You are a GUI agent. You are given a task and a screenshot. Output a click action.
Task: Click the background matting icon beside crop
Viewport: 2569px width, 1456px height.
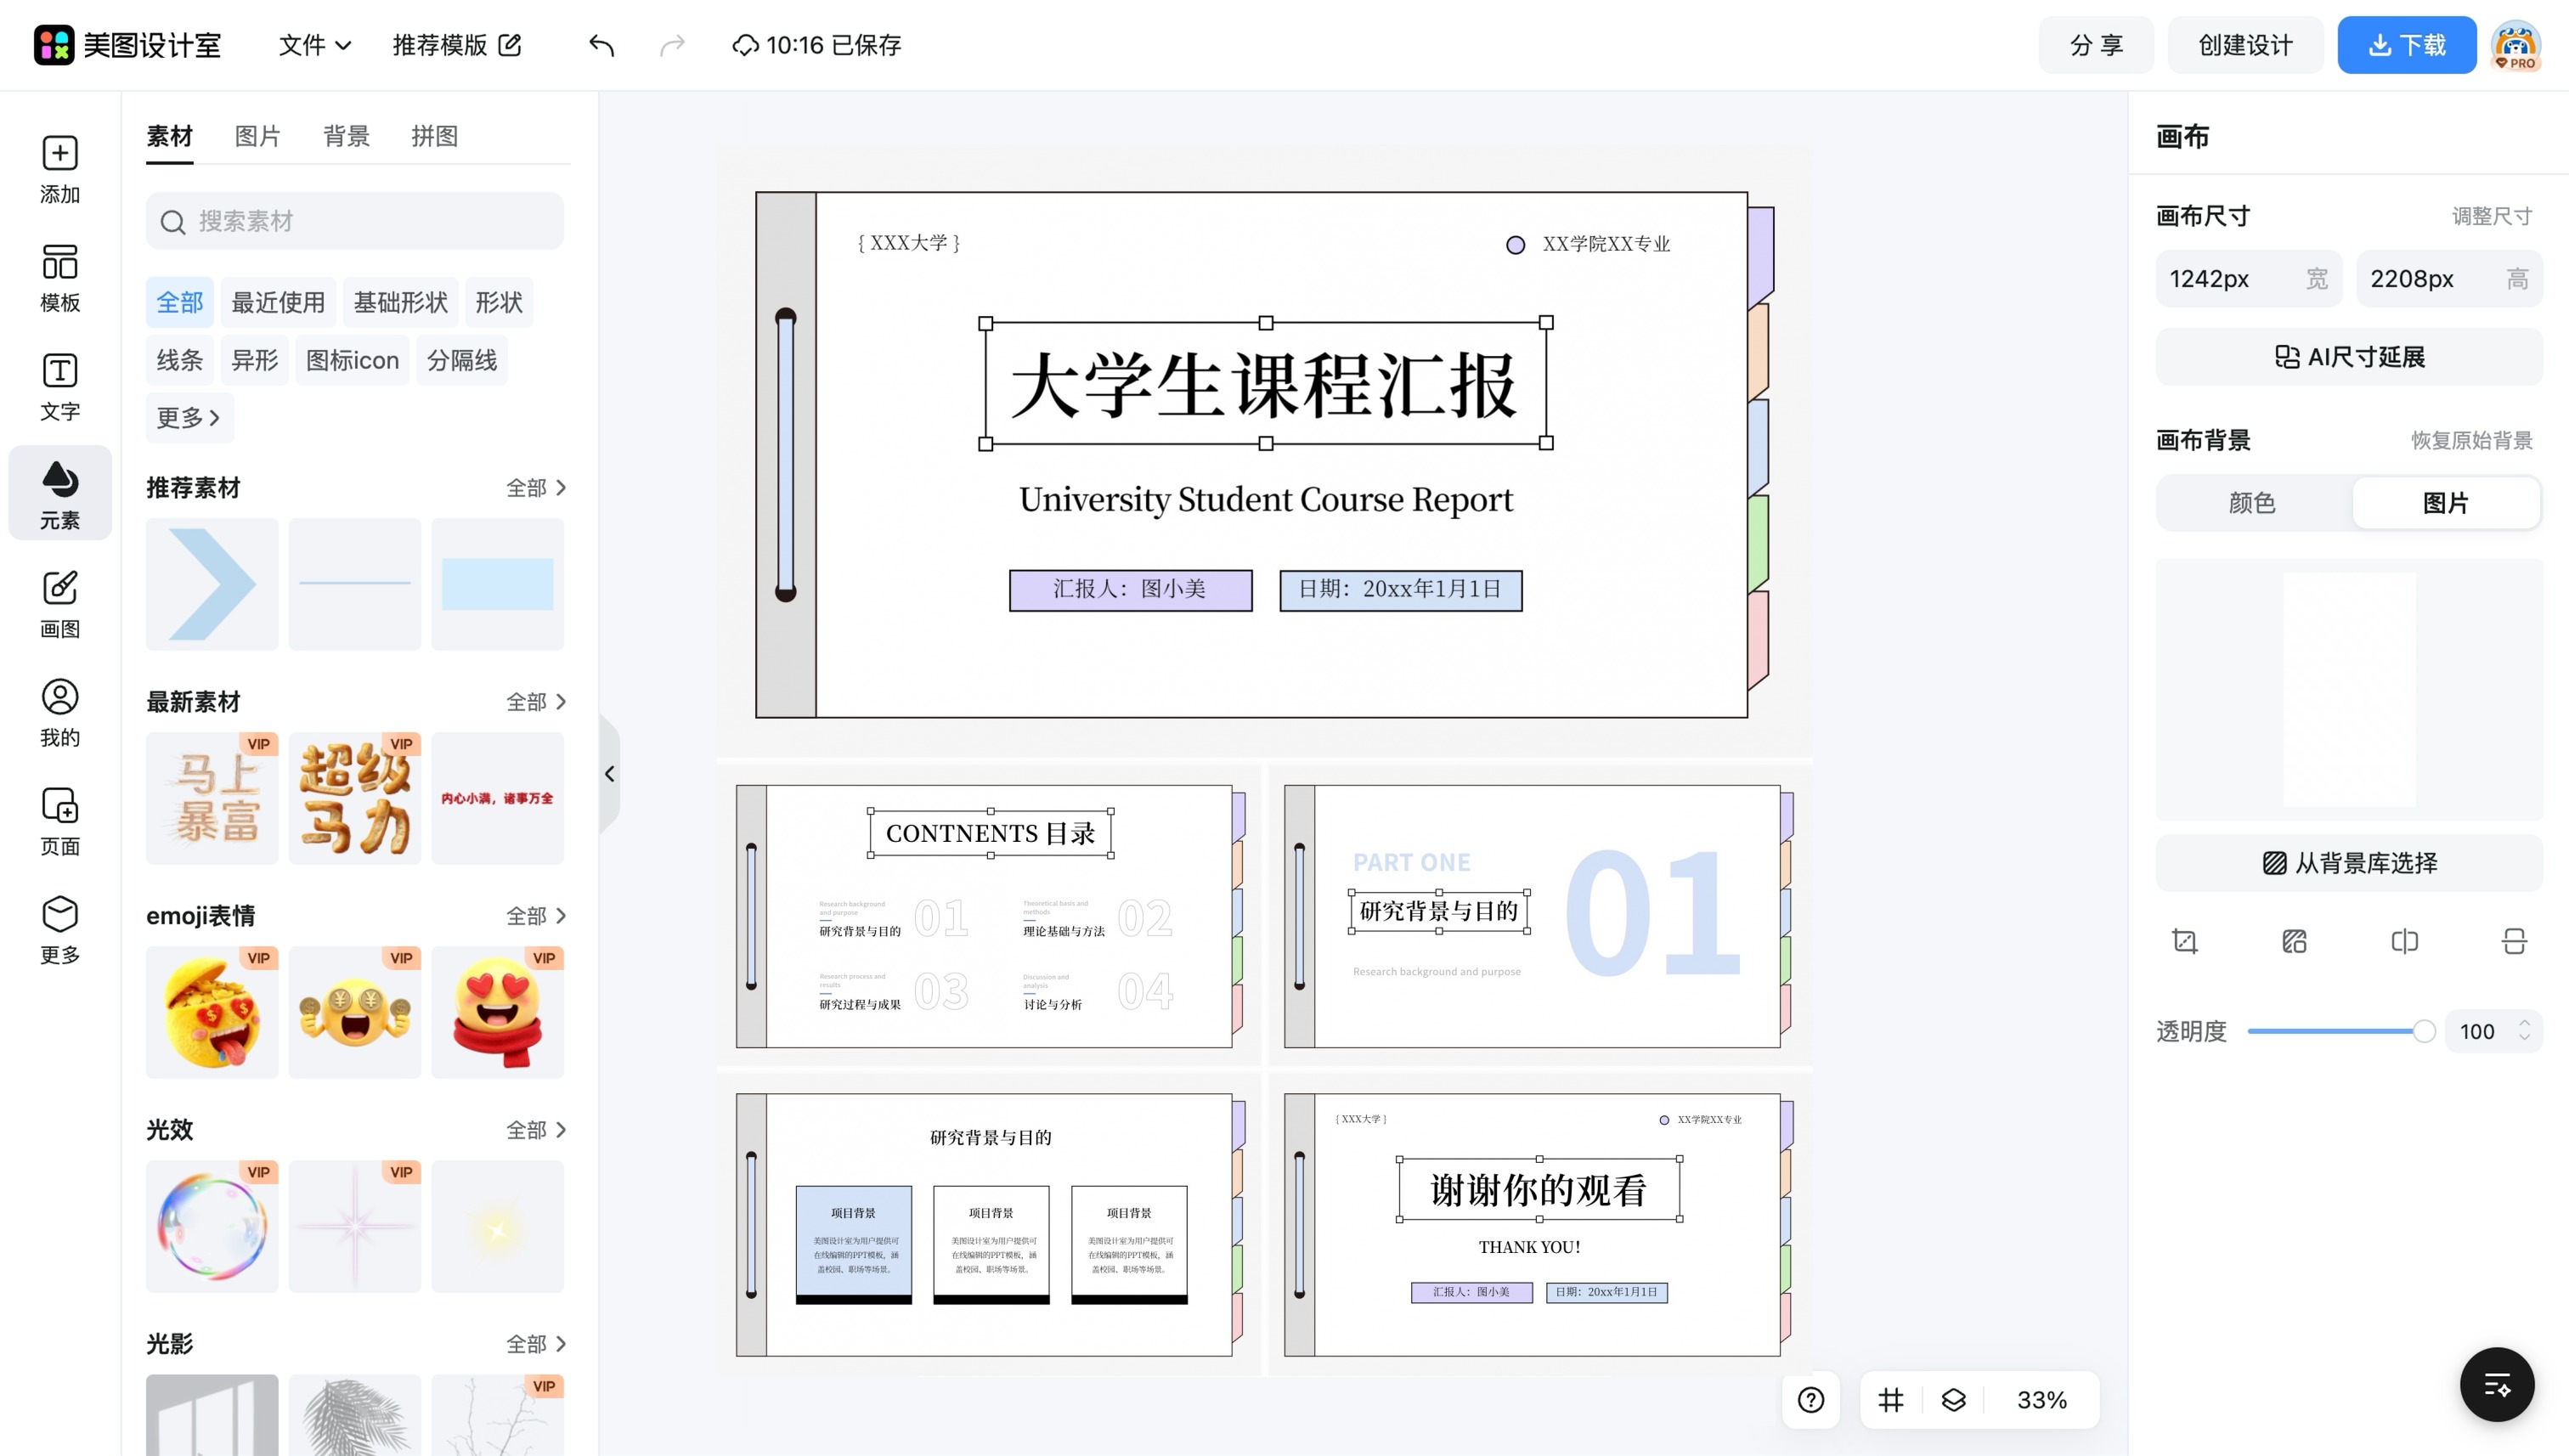2295,941
